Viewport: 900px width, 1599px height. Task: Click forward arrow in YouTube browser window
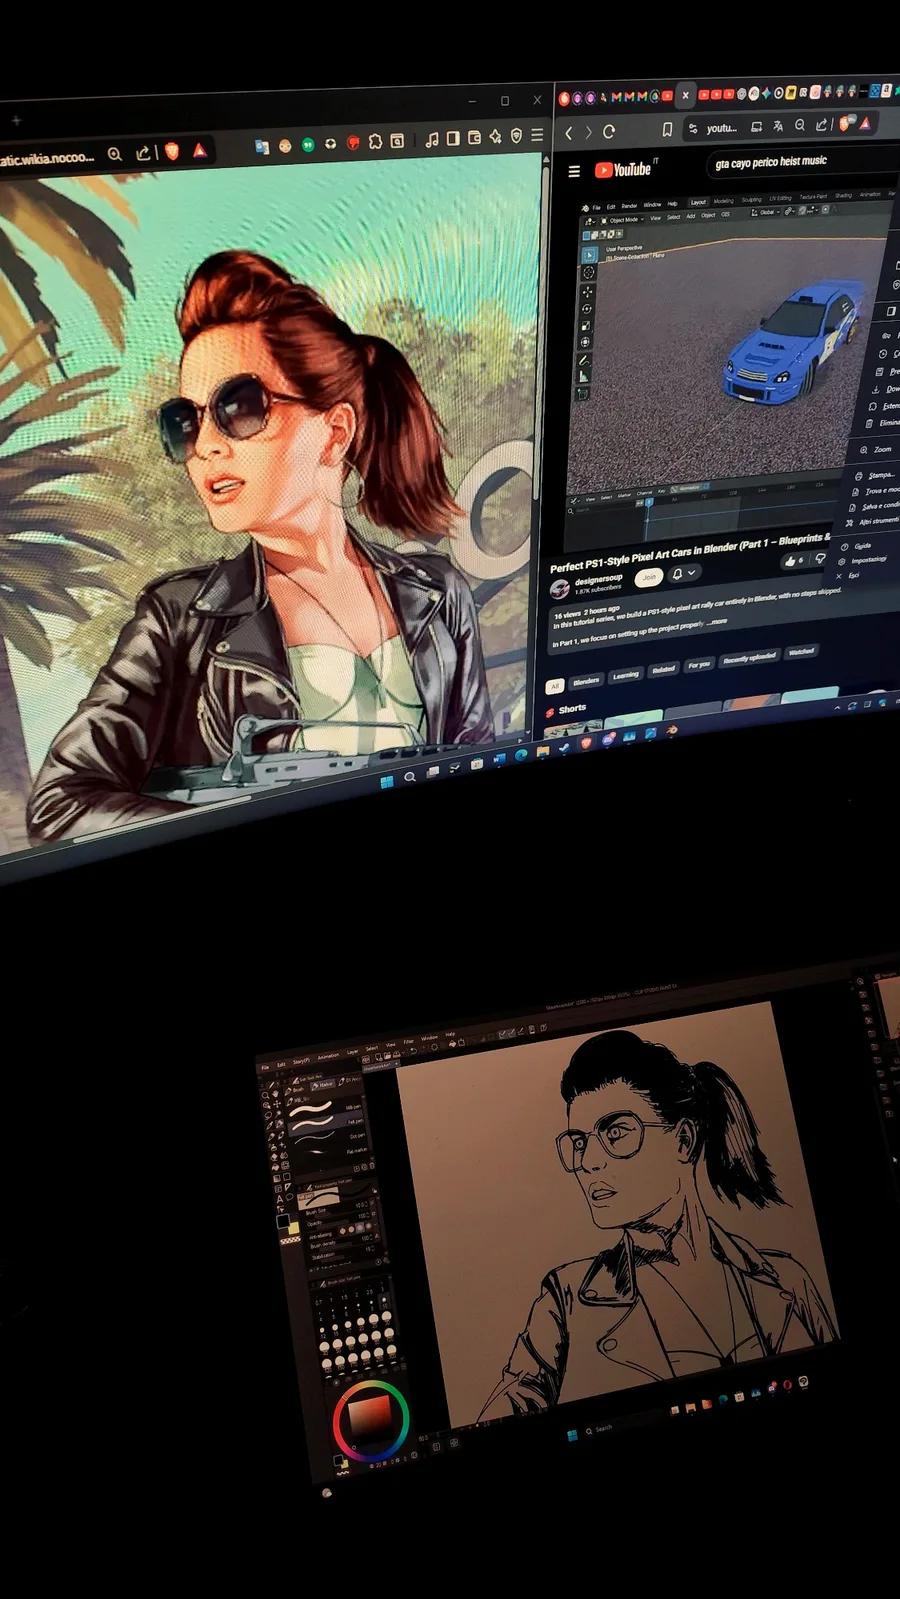point(588,132)
